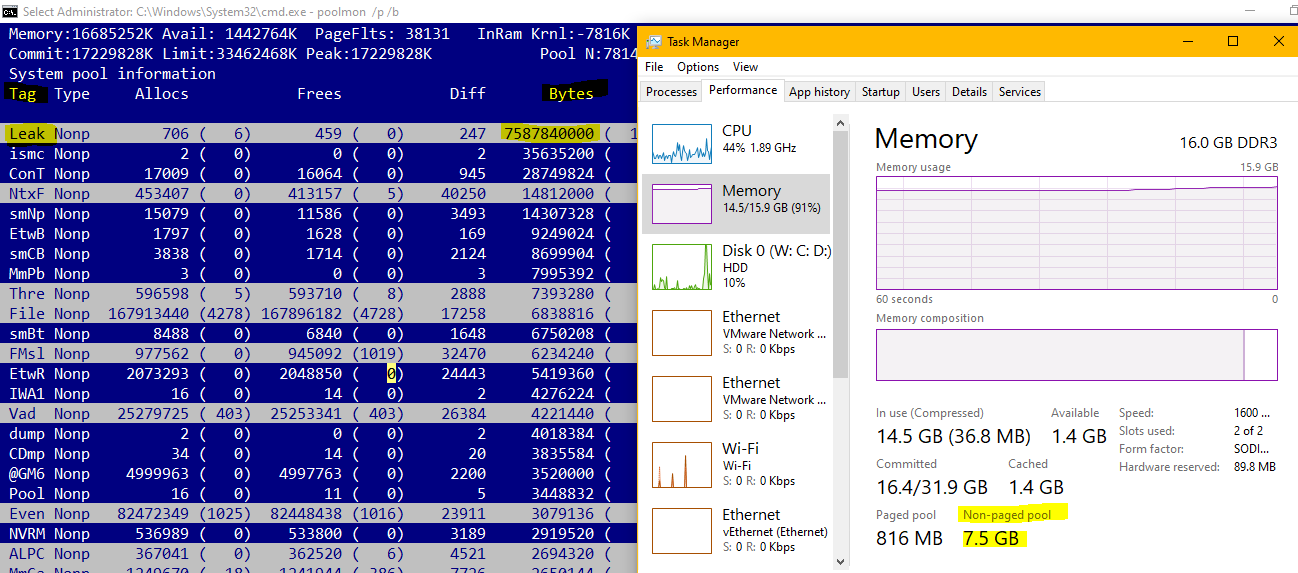Click the Task Manager title bar icon
Screen dimensions: 1298x573
pyautogui.click(x=653, y=42)
